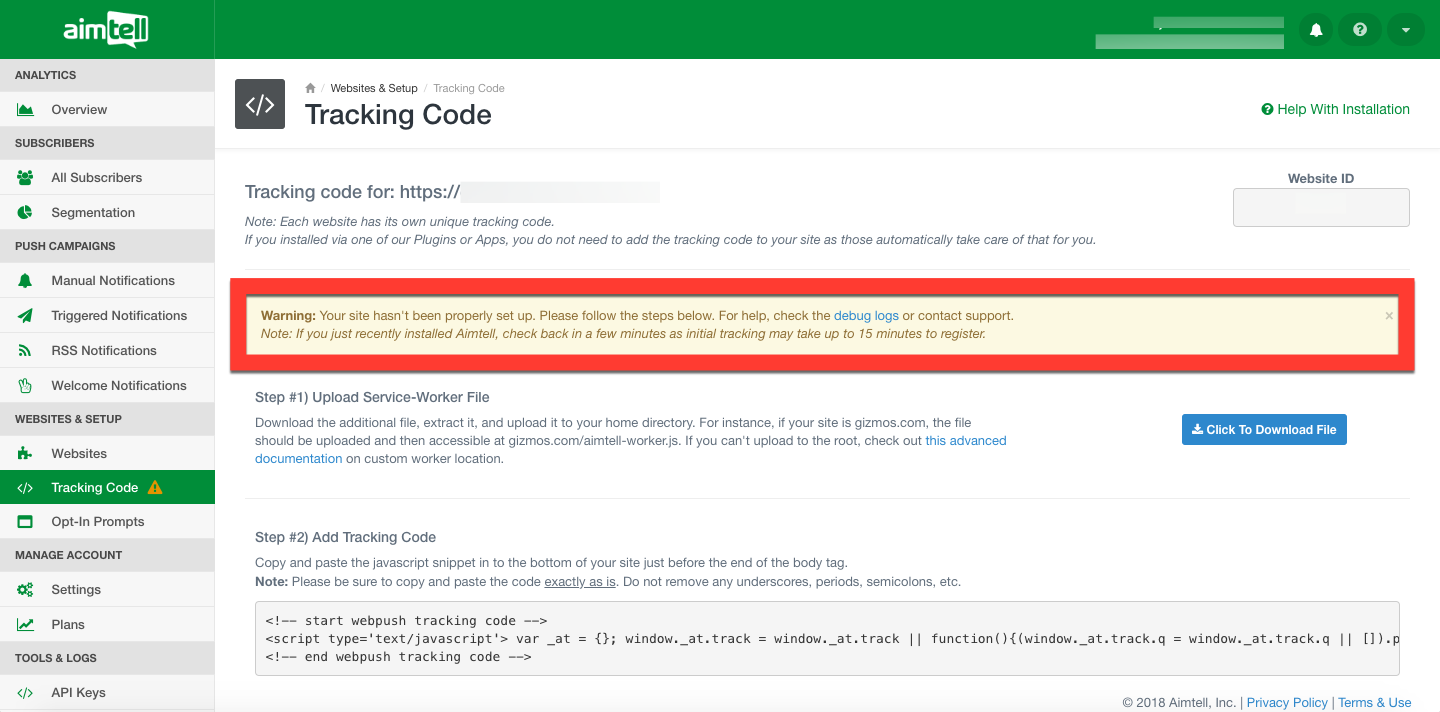This screenshot has width=1440, height=712.
Task: Click the Step #2 Add Tracking Code heading
Action: pos(346,538)
